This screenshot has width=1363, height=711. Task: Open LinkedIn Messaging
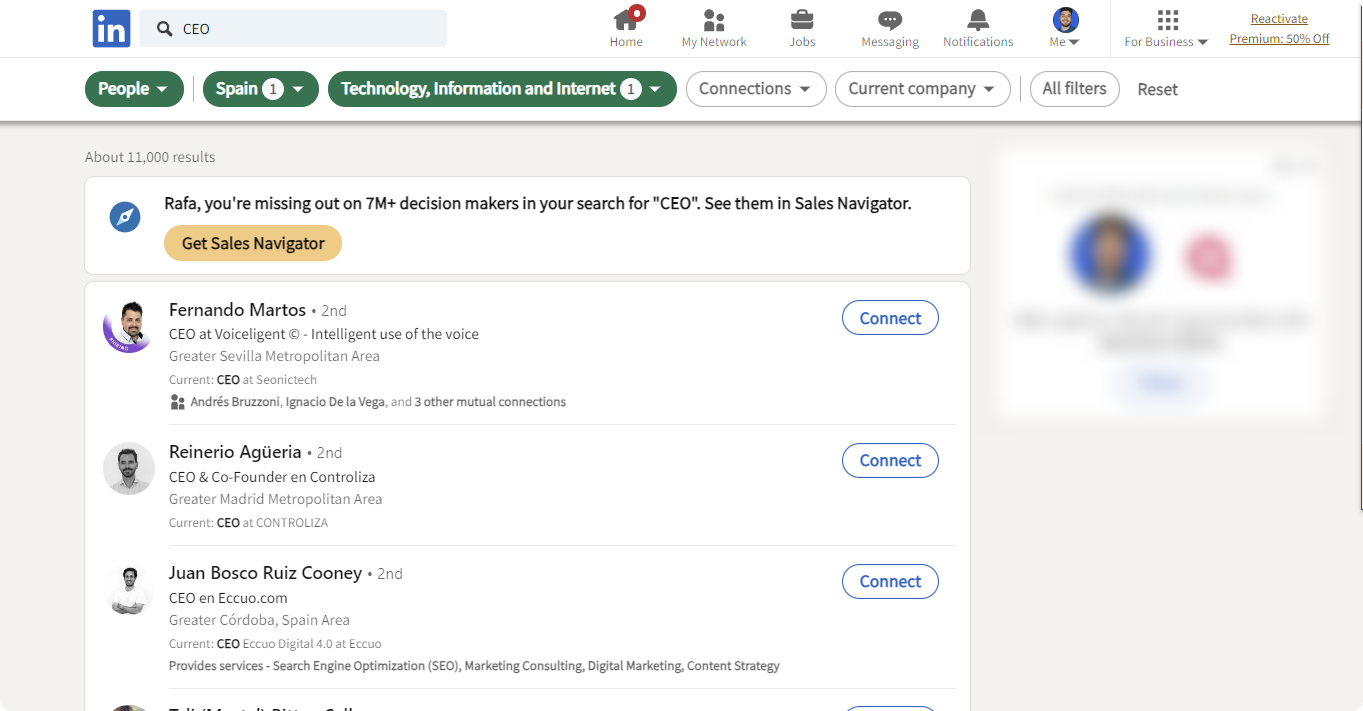889,27
